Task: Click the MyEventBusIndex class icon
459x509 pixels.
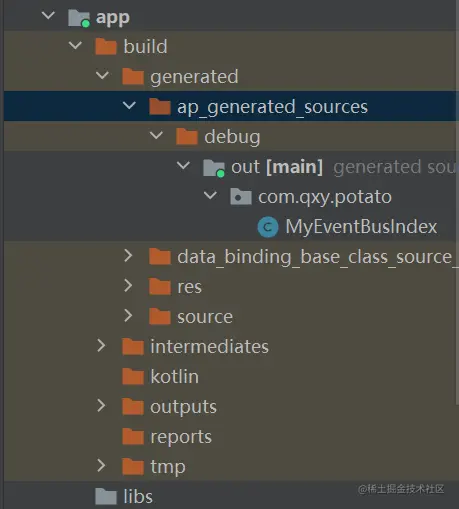Action: 268,227
